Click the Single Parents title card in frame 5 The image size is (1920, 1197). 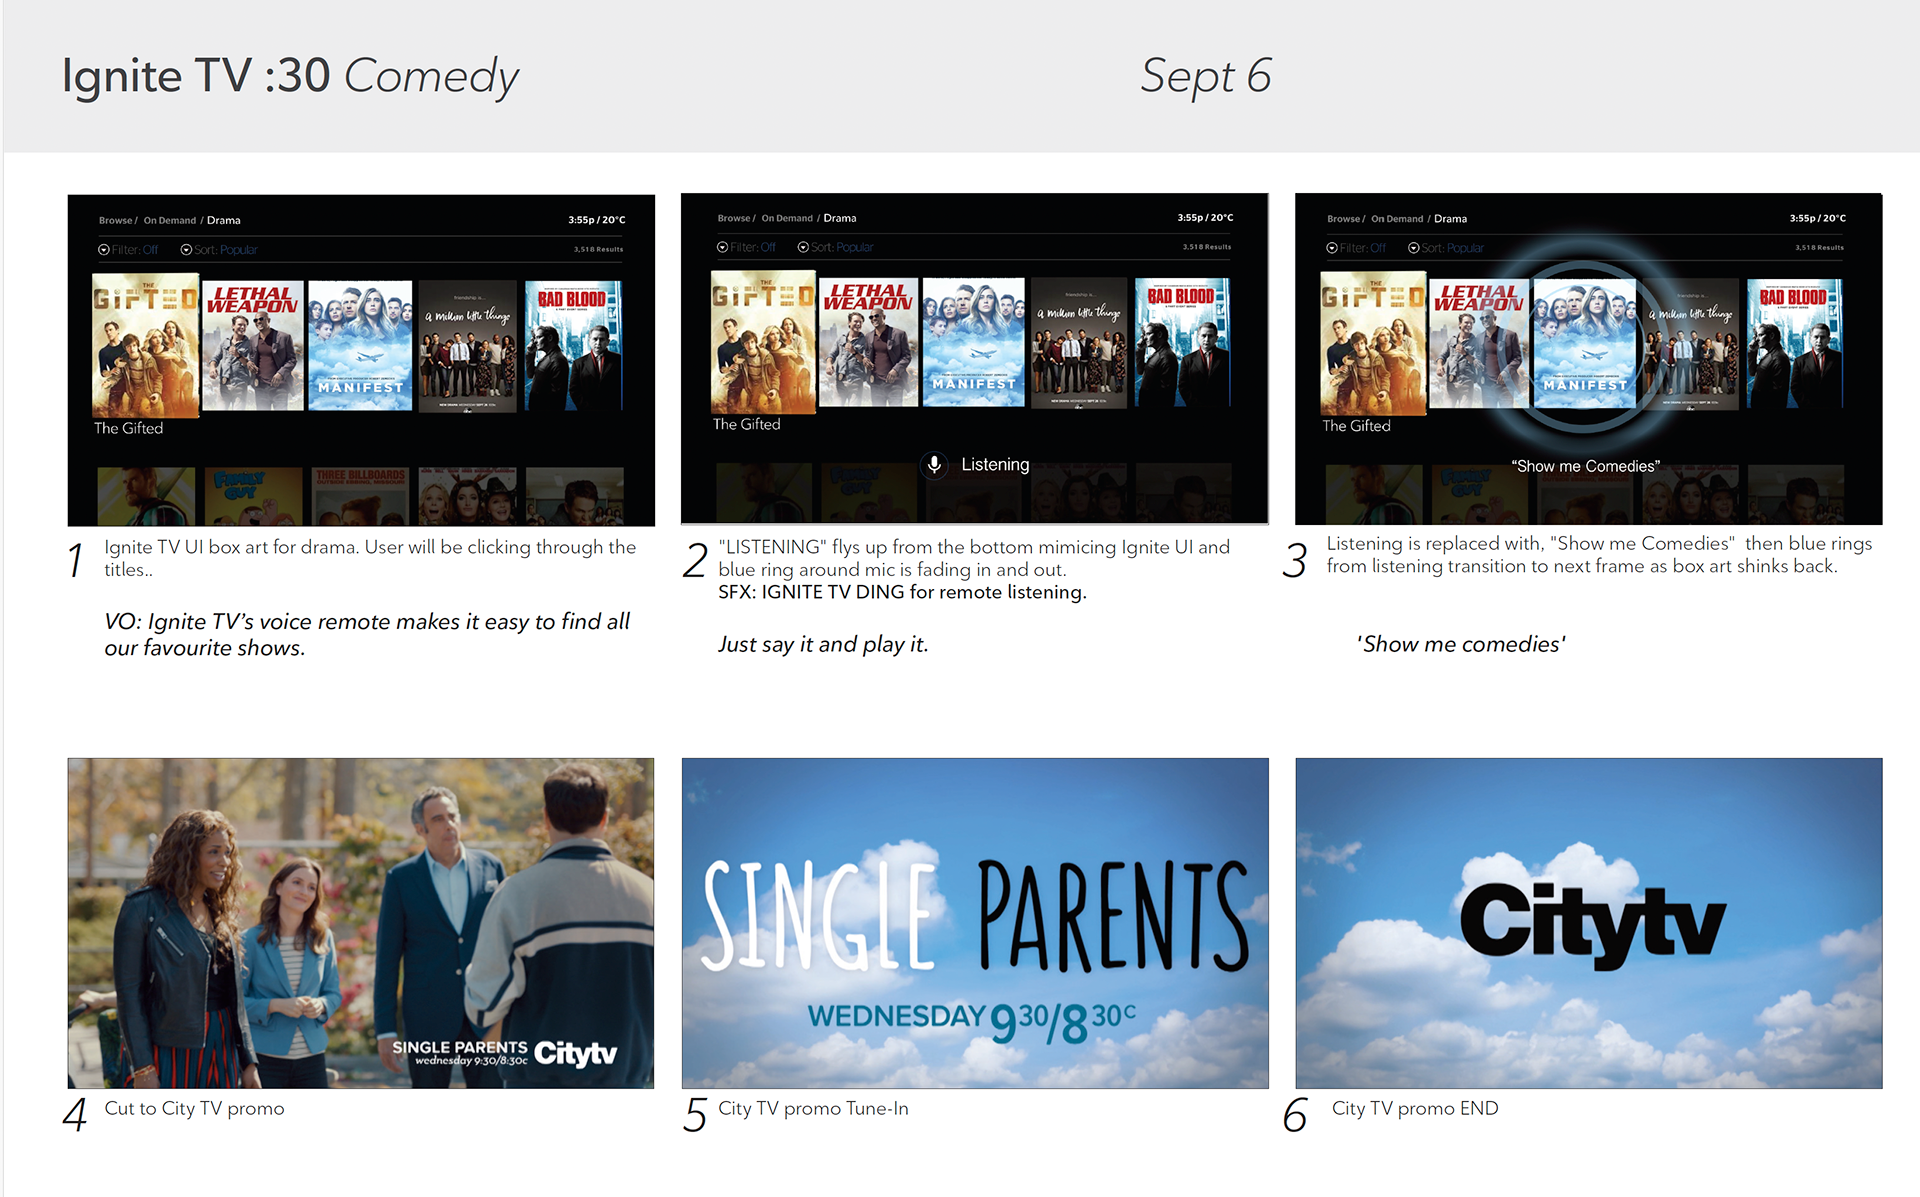pos(975,923)
